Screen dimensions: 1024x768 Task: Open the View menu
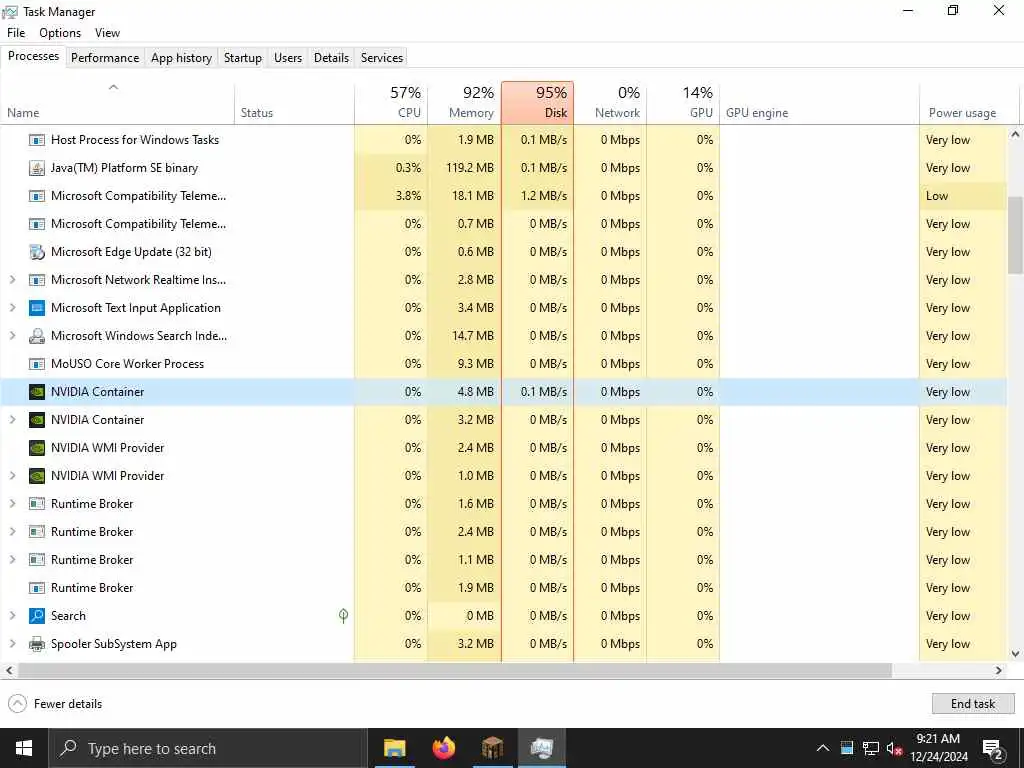pyautogui.click(x=107, y=33)
